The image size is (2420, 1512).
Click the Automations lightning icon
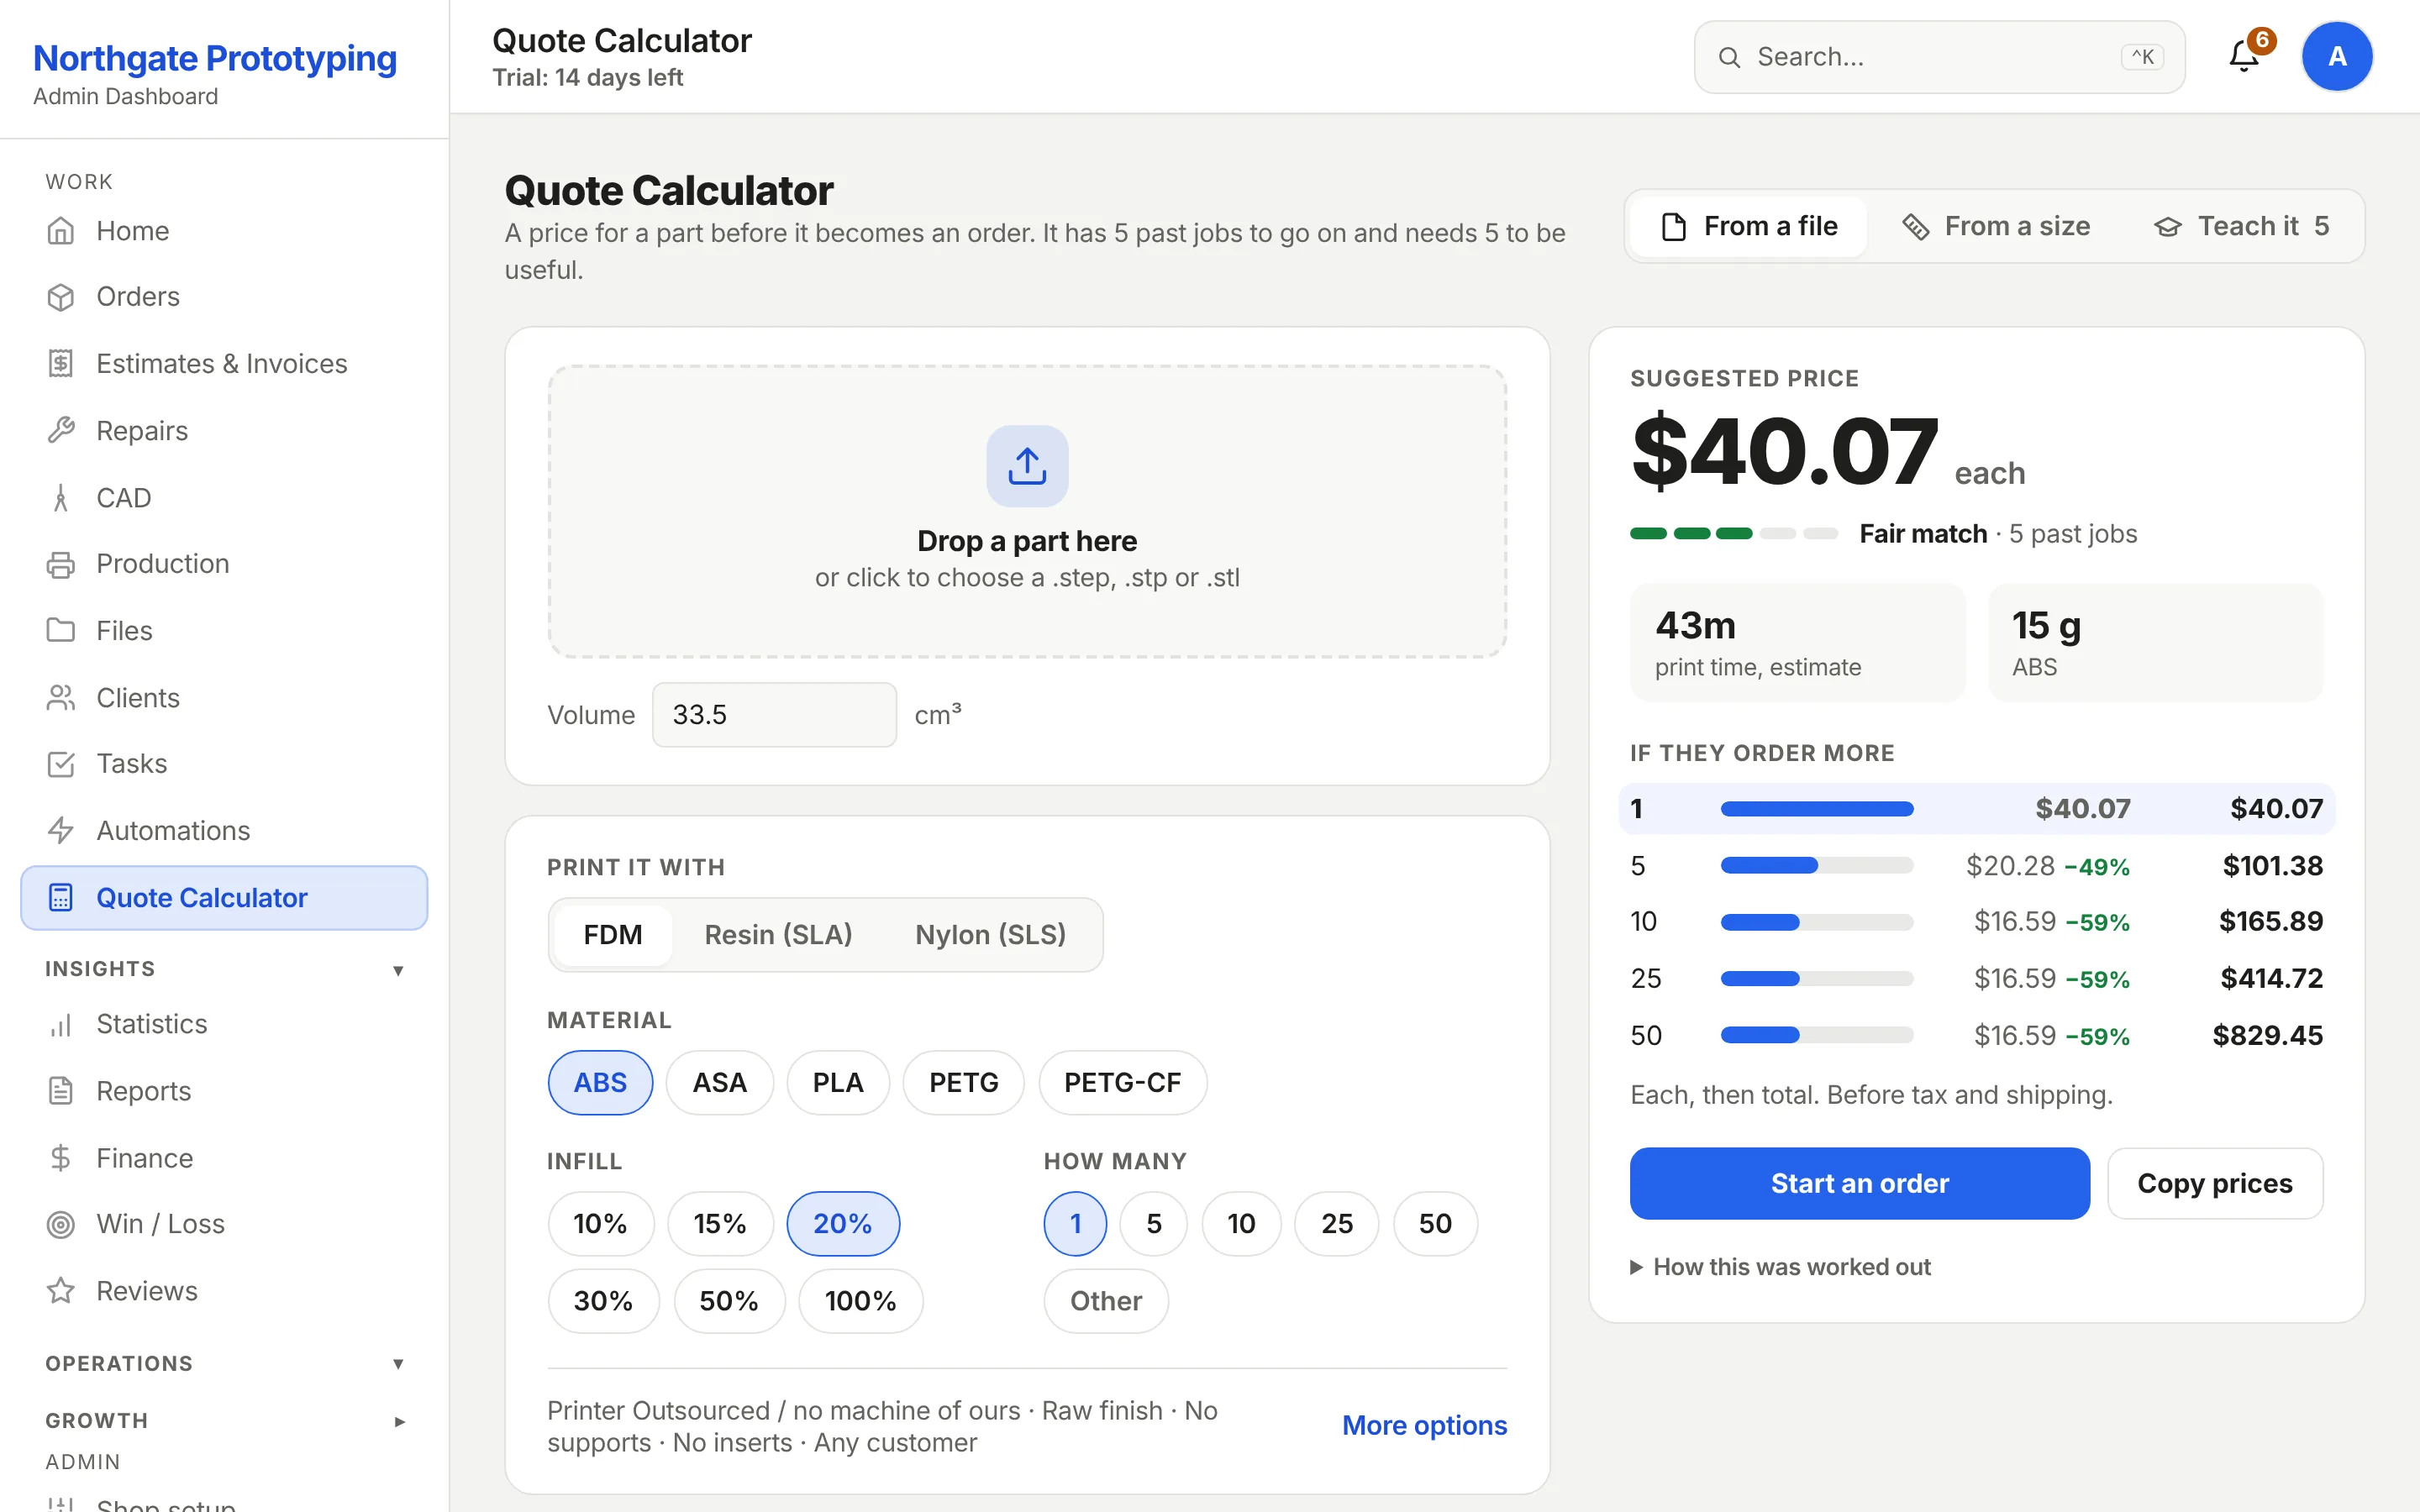tap(61, 831)
